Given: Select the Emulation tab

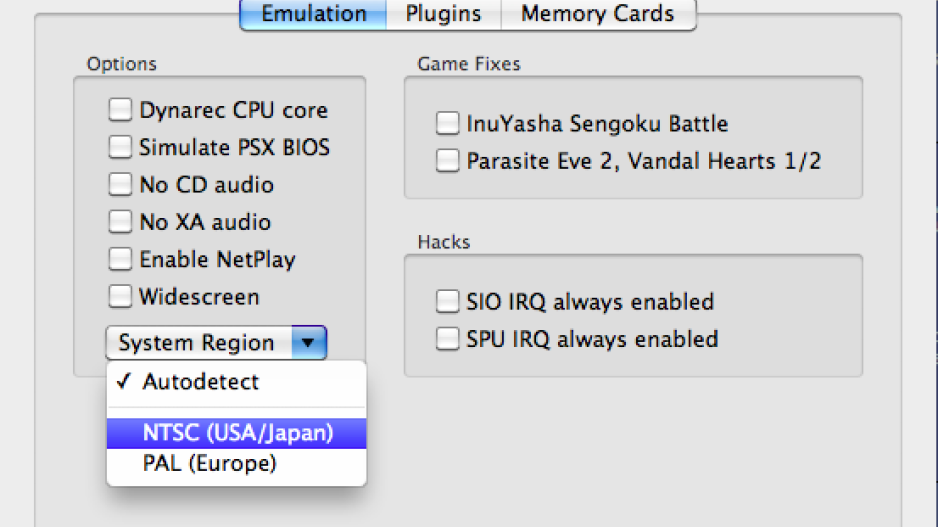Looking at the screenshot, I should 313,14.
